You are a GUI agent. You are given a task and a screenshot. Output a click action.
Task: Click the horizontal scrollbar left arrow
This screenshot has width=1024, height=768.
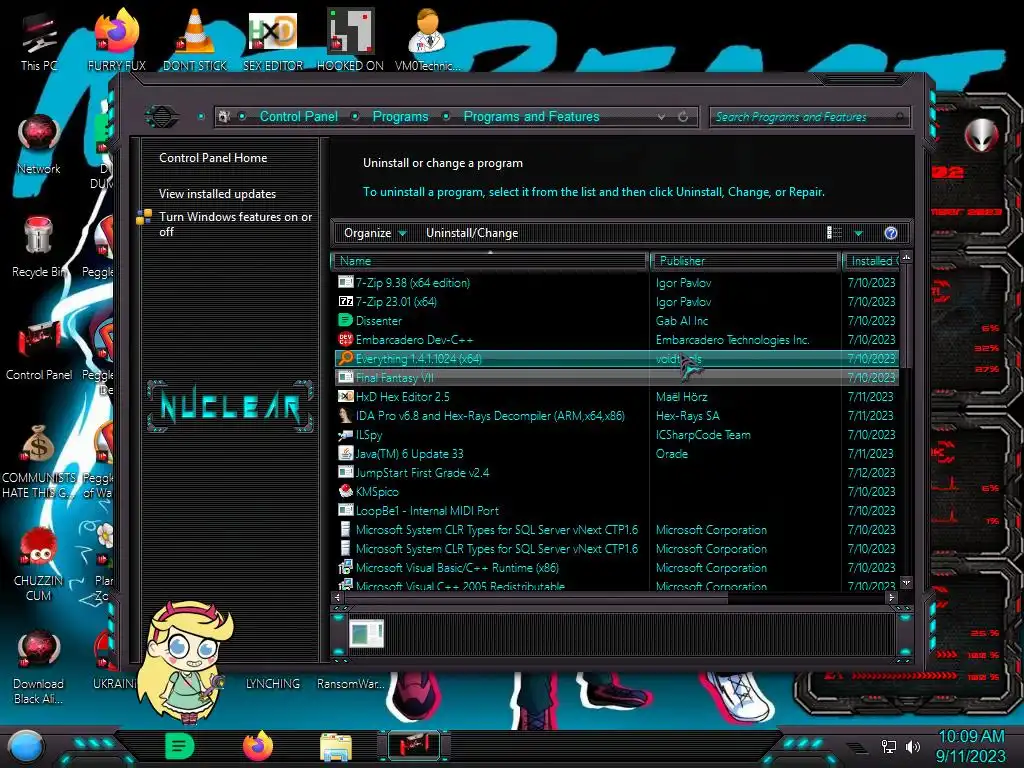pyautogui.click(x=338, y=597)
